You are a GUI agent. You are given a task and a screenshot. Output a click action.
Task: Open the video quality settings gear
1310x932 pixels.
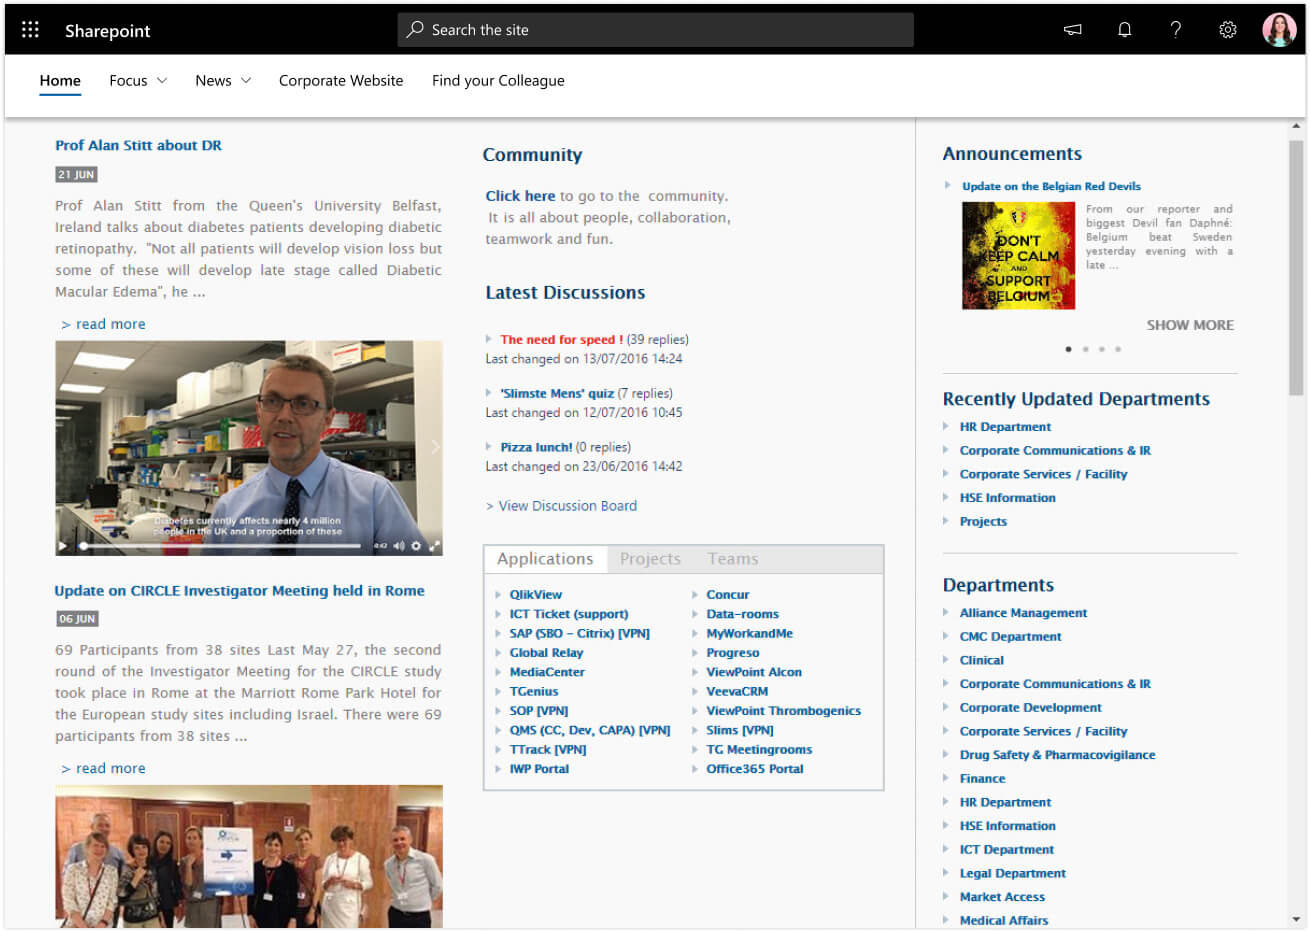click(x=416, y=545)
